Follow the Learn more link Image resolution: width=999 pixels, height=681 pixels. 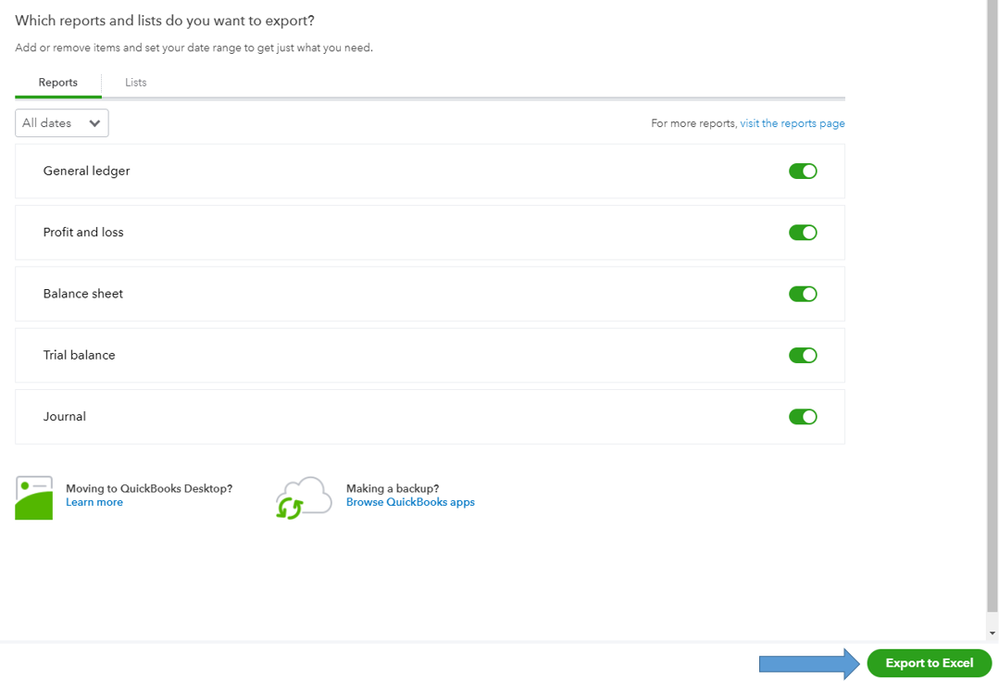tap(94, 502)
